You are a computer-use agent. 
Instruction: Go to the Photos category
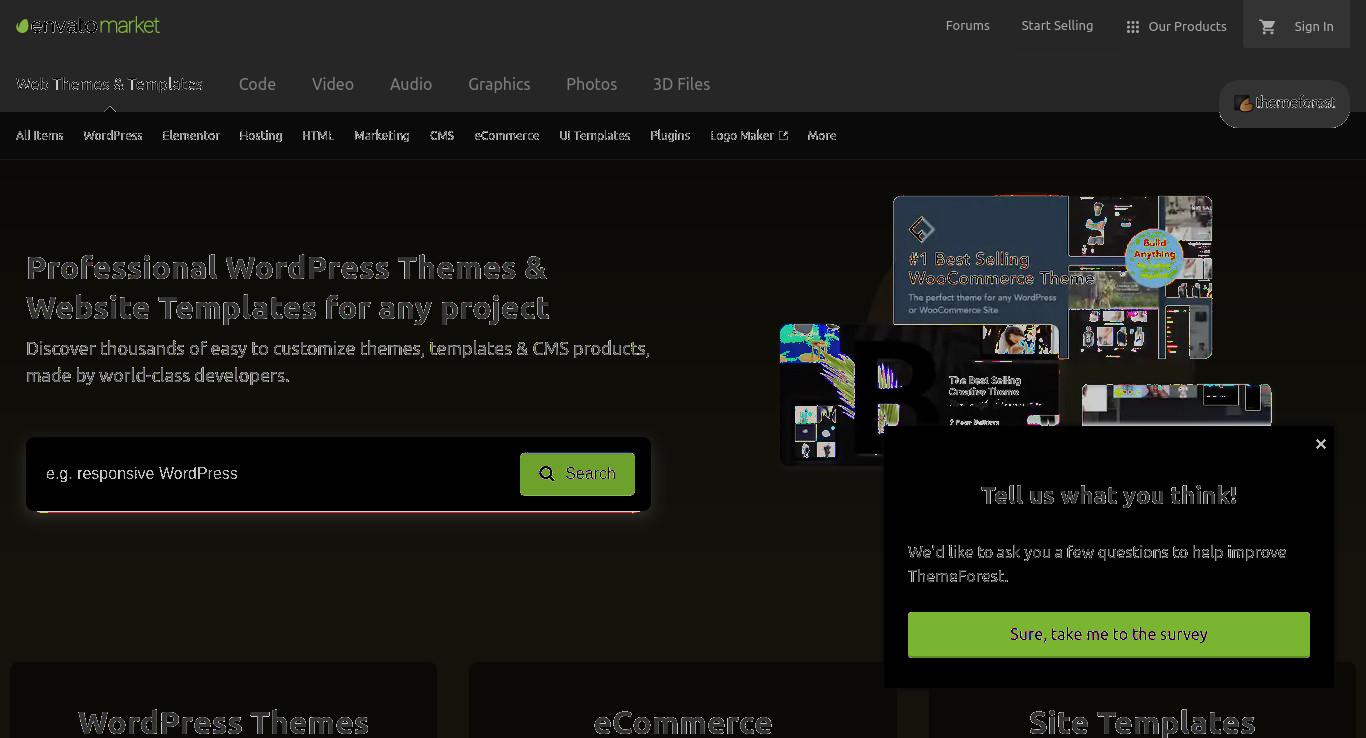[x=591, y=84]
